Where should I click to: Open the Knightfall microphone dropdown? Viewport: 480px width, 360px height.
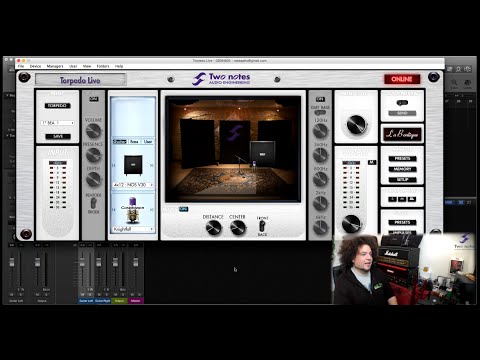click(133, 229)
